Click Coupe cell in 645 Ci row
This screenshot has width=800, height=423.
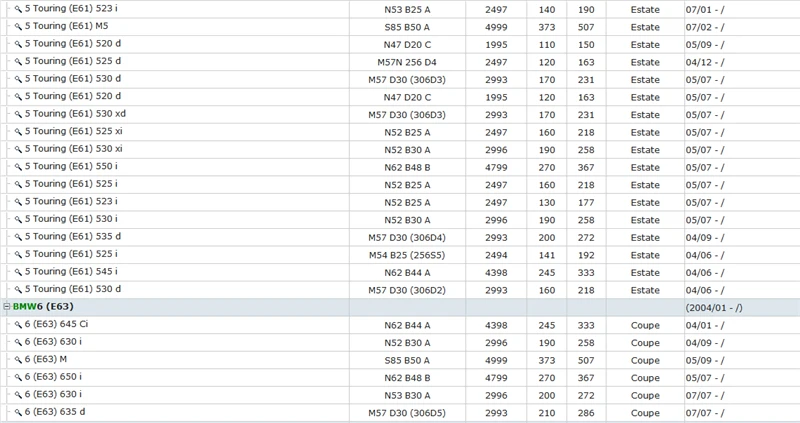pos(645,326)
